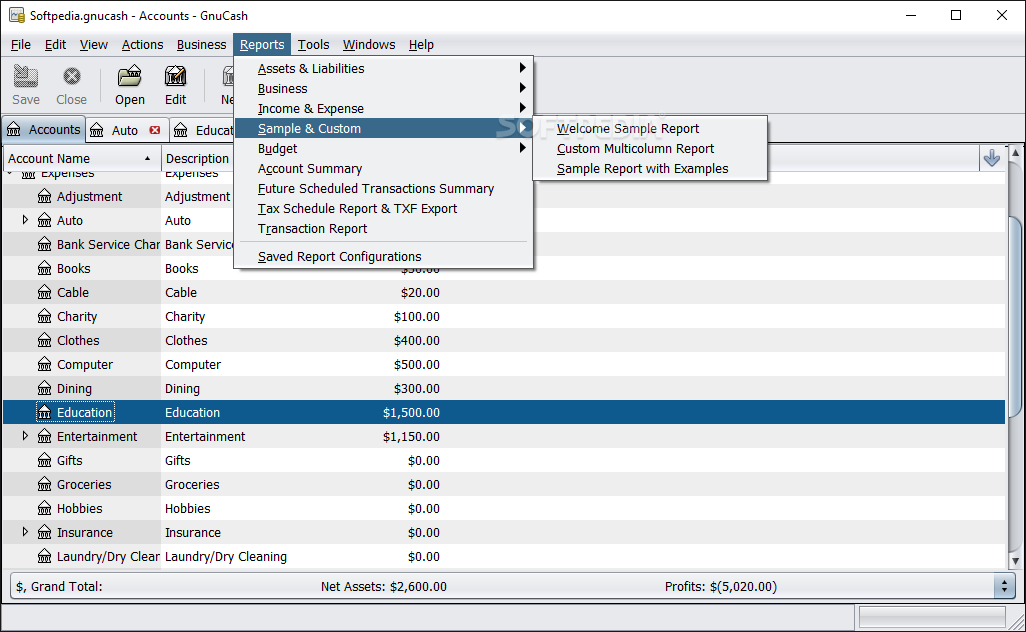This screenshot has height=632, width=1026.
Task: Open the Assets & Liabilities submenu
Action: click(x=383, y=68)
